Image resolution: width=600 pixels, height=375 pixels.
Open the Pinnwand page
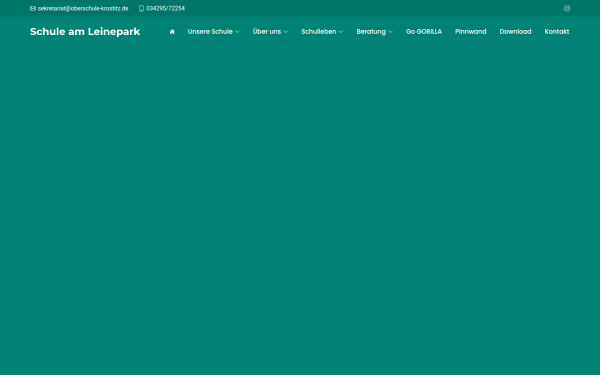(x=471, y=32)
